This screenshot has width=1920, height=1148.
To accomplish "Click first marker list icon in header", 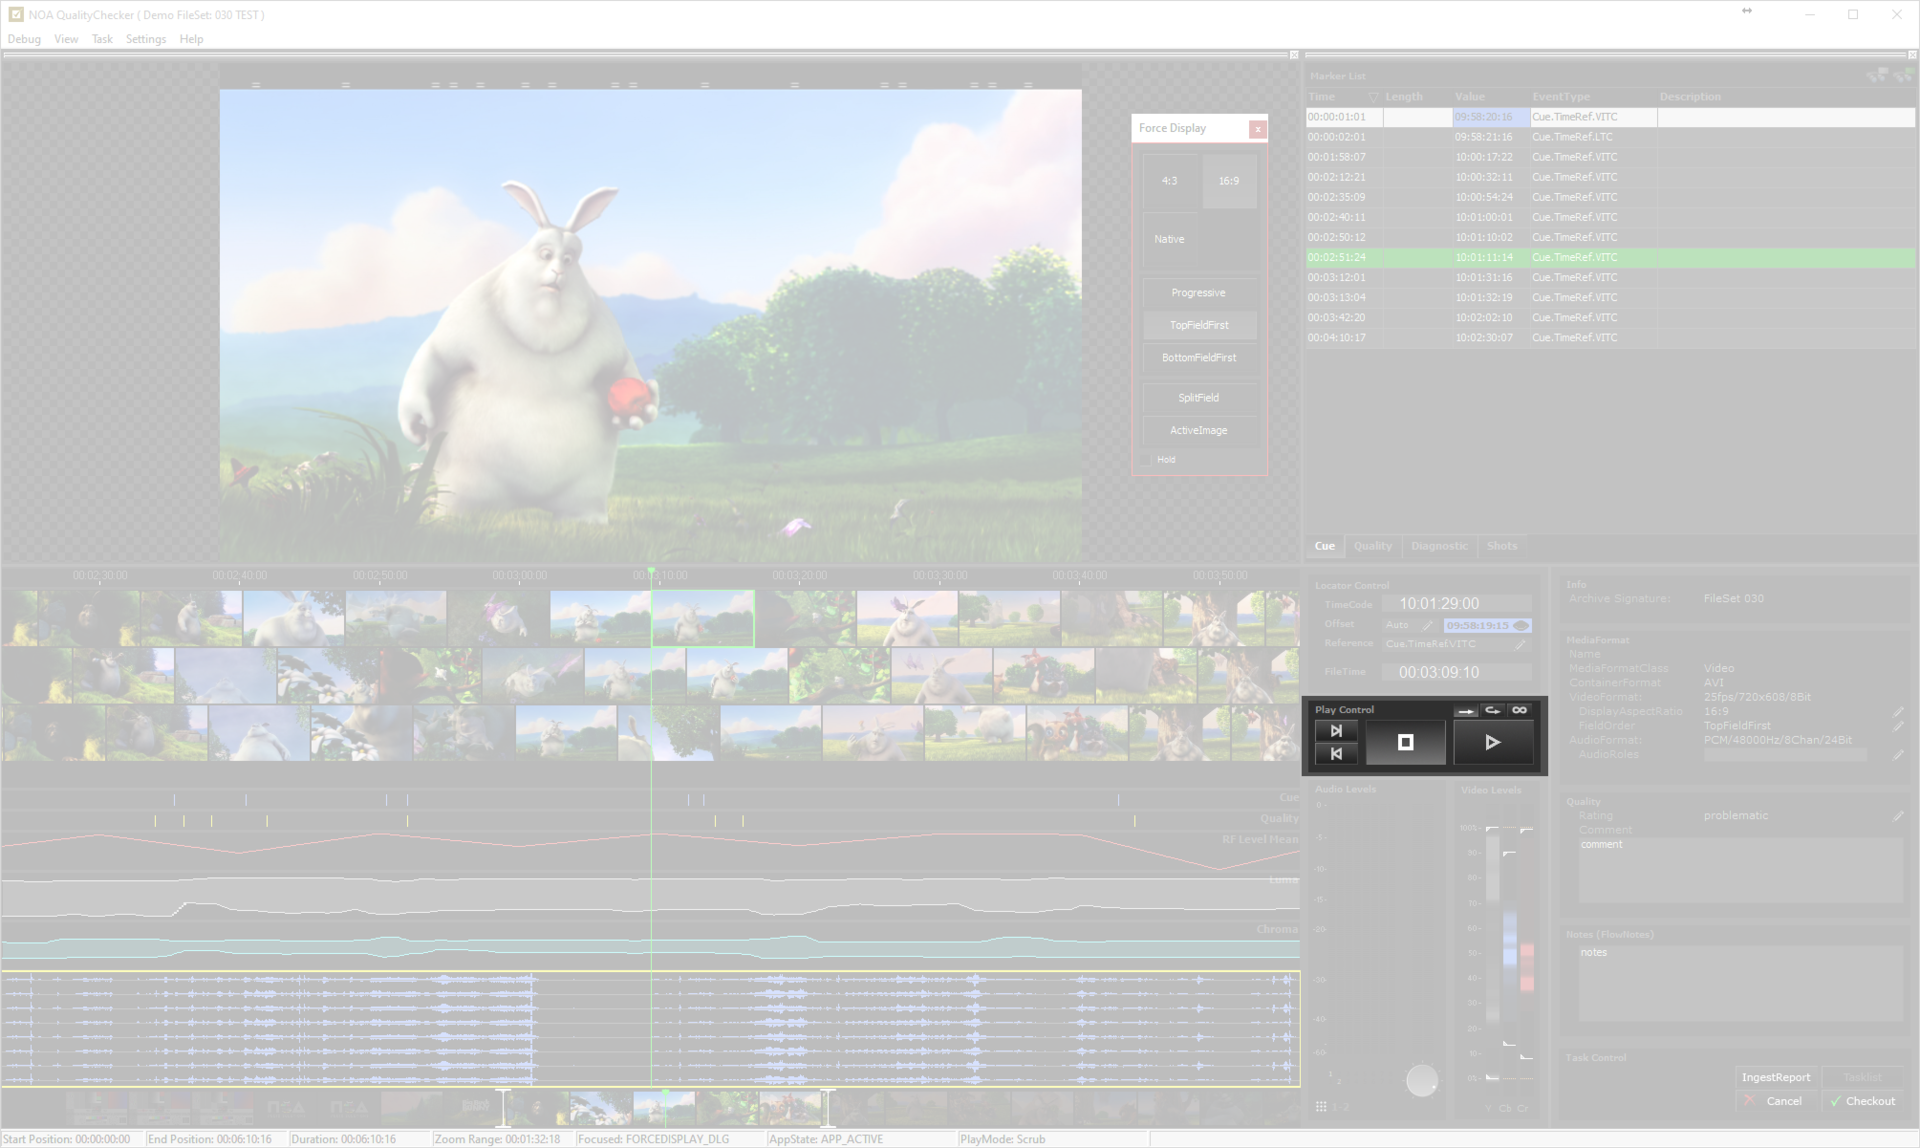I will (1878, 75).
